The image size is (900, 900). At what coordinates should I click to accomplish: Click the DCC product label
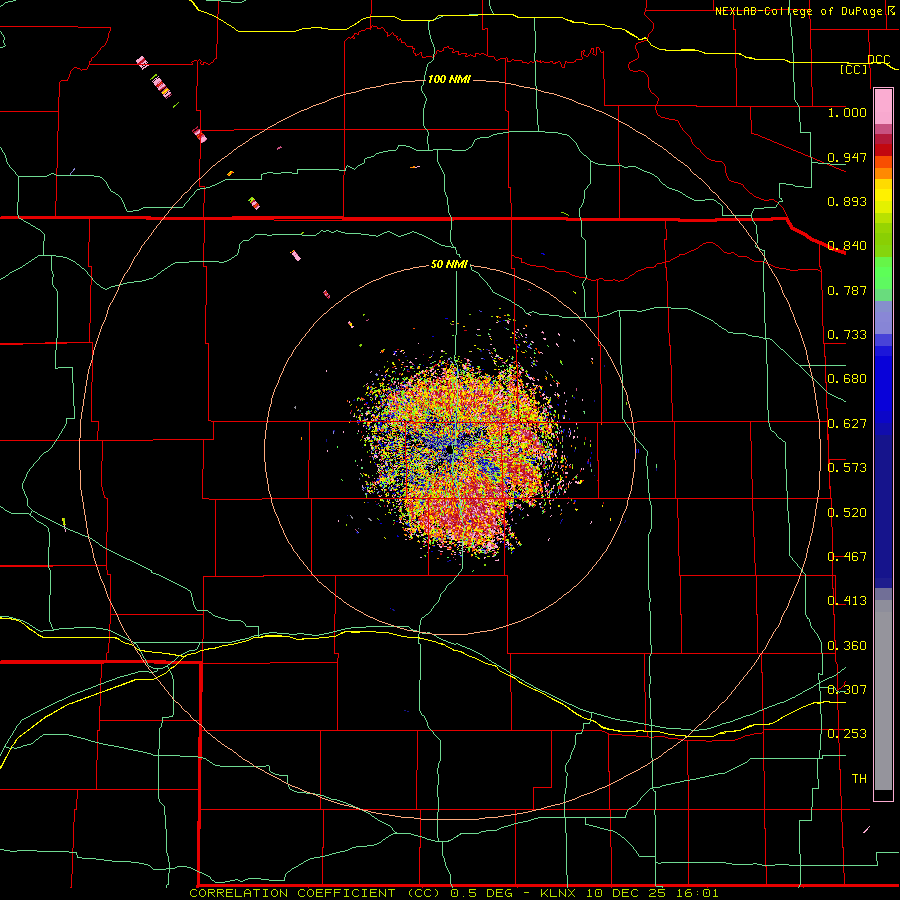click(x=878, y=59)
